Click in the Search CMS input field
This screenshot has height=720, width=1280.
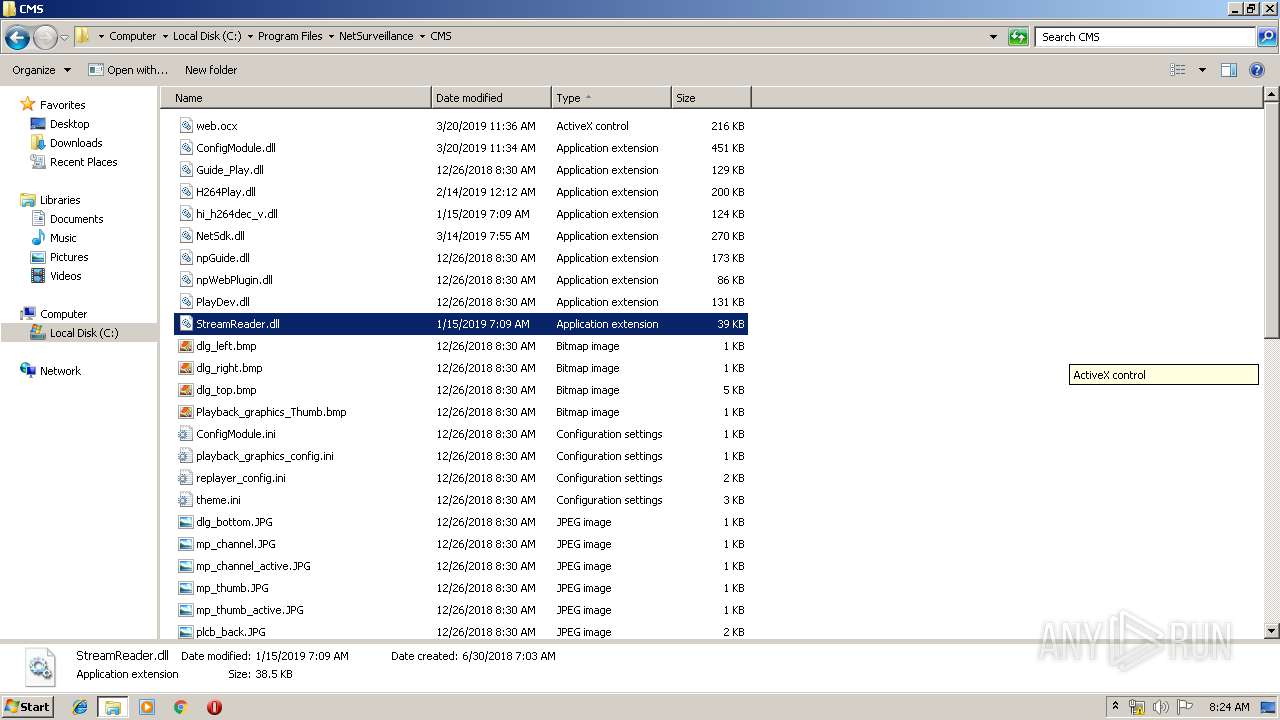coord(1146,37)
